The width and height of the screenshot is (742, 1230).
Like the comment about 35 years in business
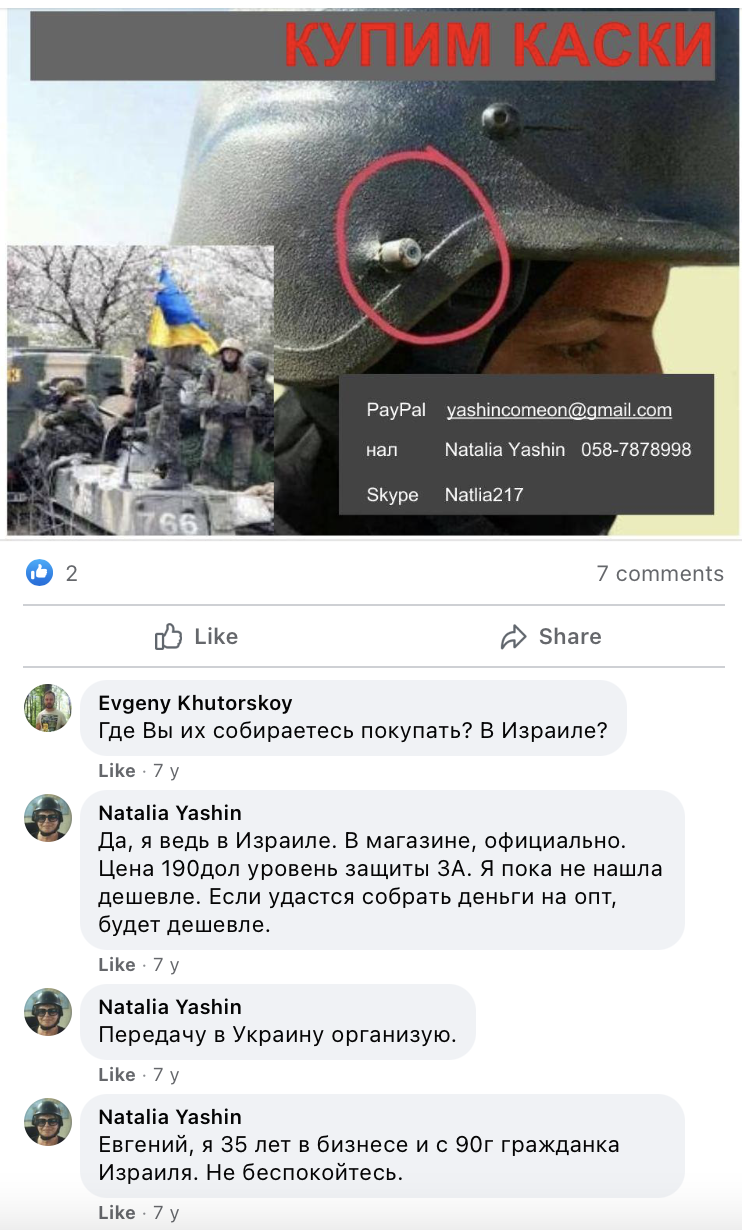coord(117,1213)
